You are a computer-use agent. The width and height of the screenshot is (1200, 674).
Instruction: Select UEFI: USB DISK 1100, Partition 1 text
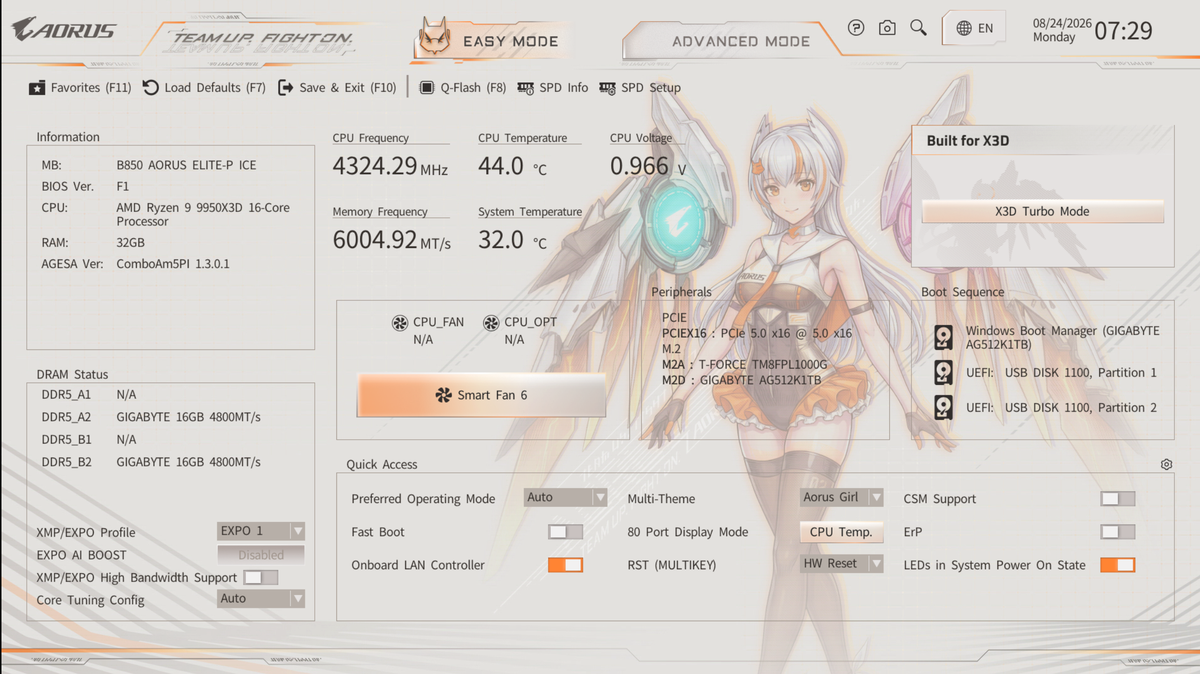pyautogui.click(x=1061, y=373)
